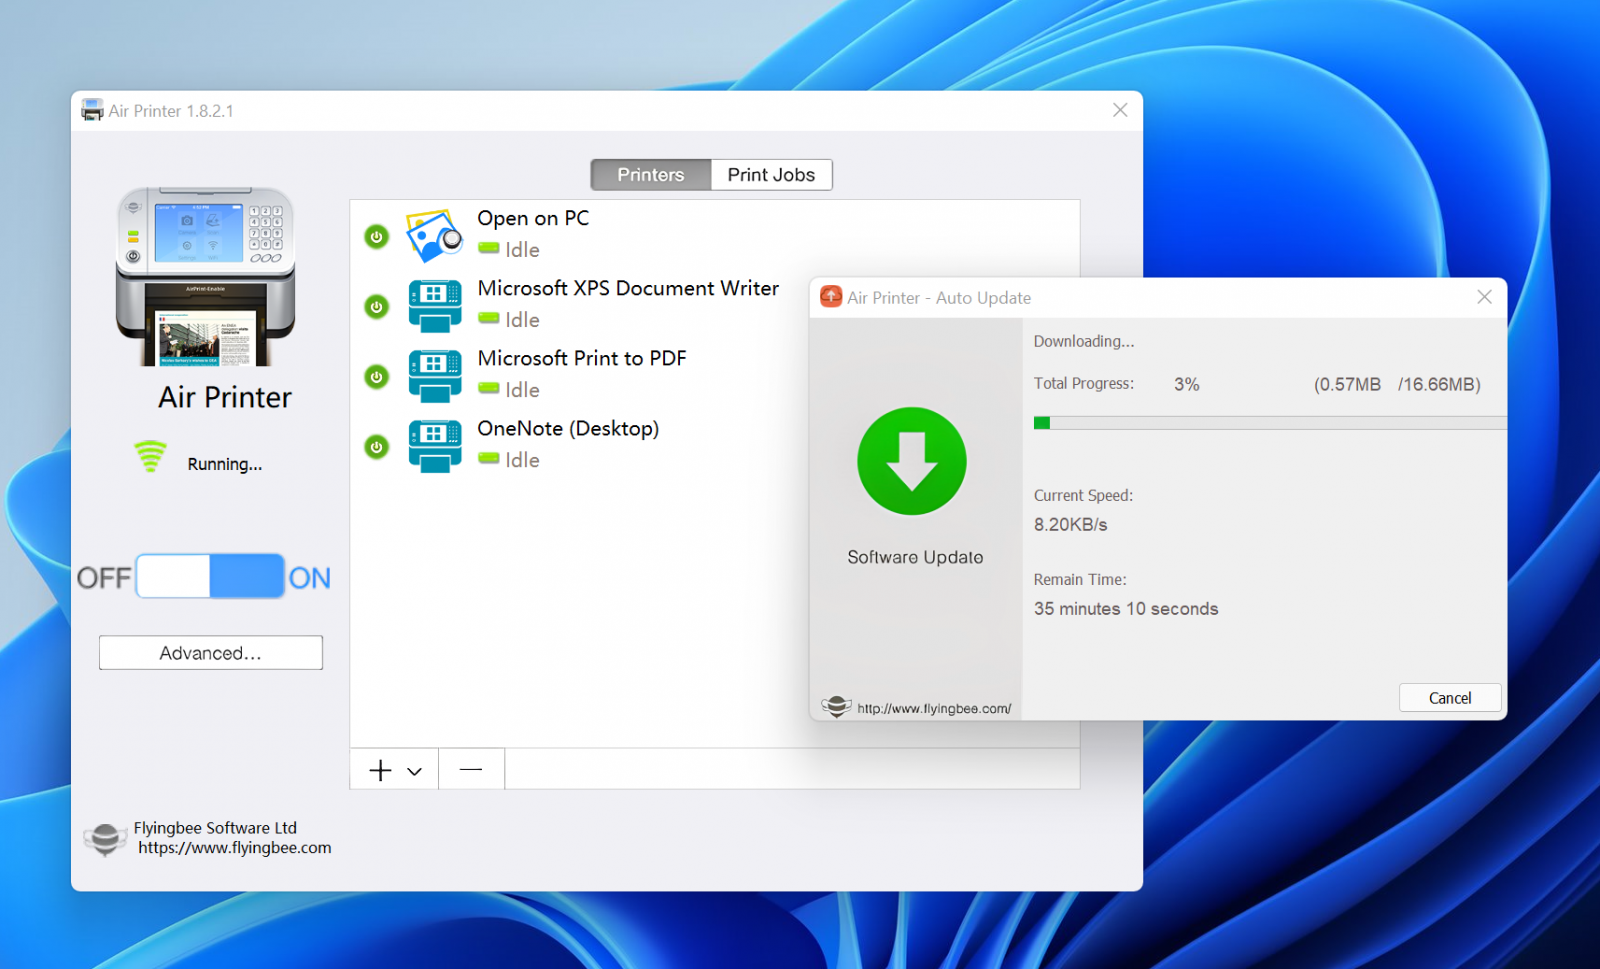Viewport: 1600px width, 969px height.
Task: Switch the Air Printer service ON/OFF slider
Action: click(x=210, y=576)
